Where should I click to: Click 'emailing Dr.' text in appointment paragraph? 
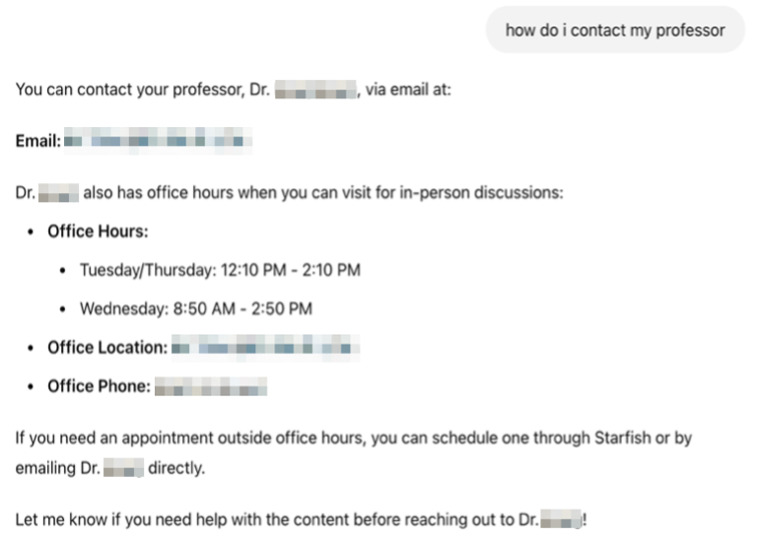click(x=57, y=468)
